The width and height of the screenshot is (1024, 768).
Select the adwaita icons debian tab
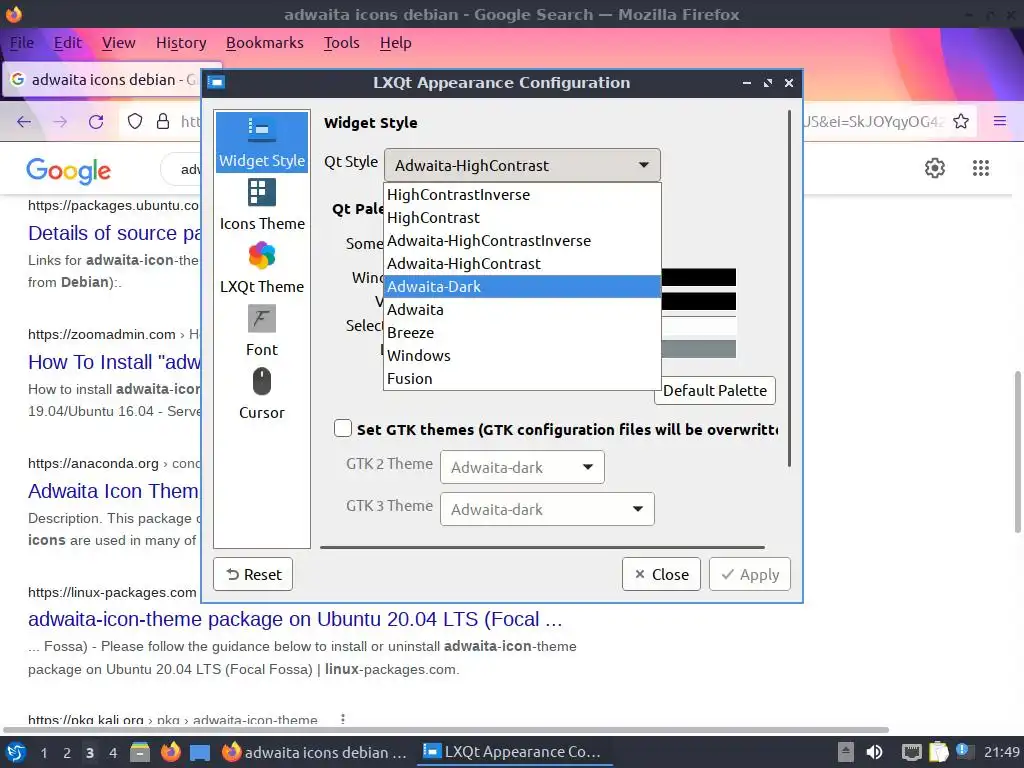pos(104,80)
